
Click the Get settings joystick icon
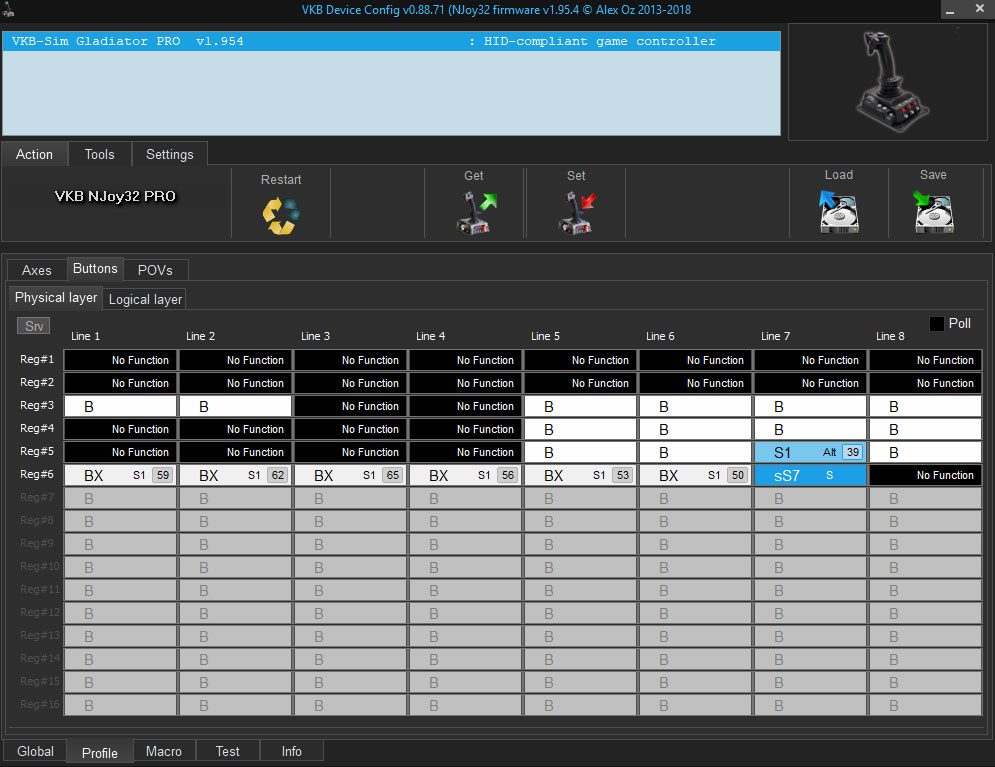[x=474, y=212]
